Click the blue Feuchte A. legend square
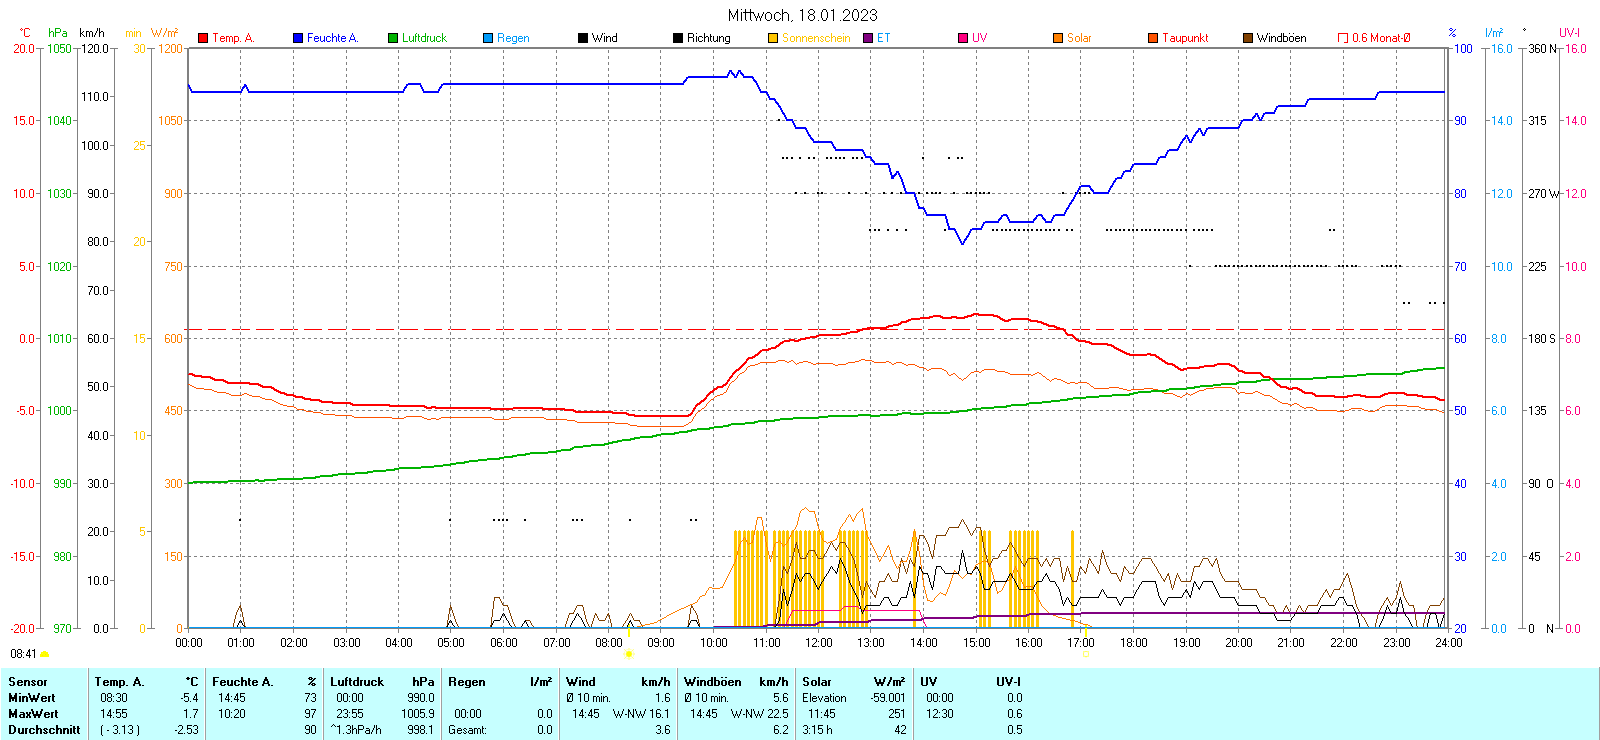Image resolution: width=1600 pixels, height=740 pixels. click(298, 38)
